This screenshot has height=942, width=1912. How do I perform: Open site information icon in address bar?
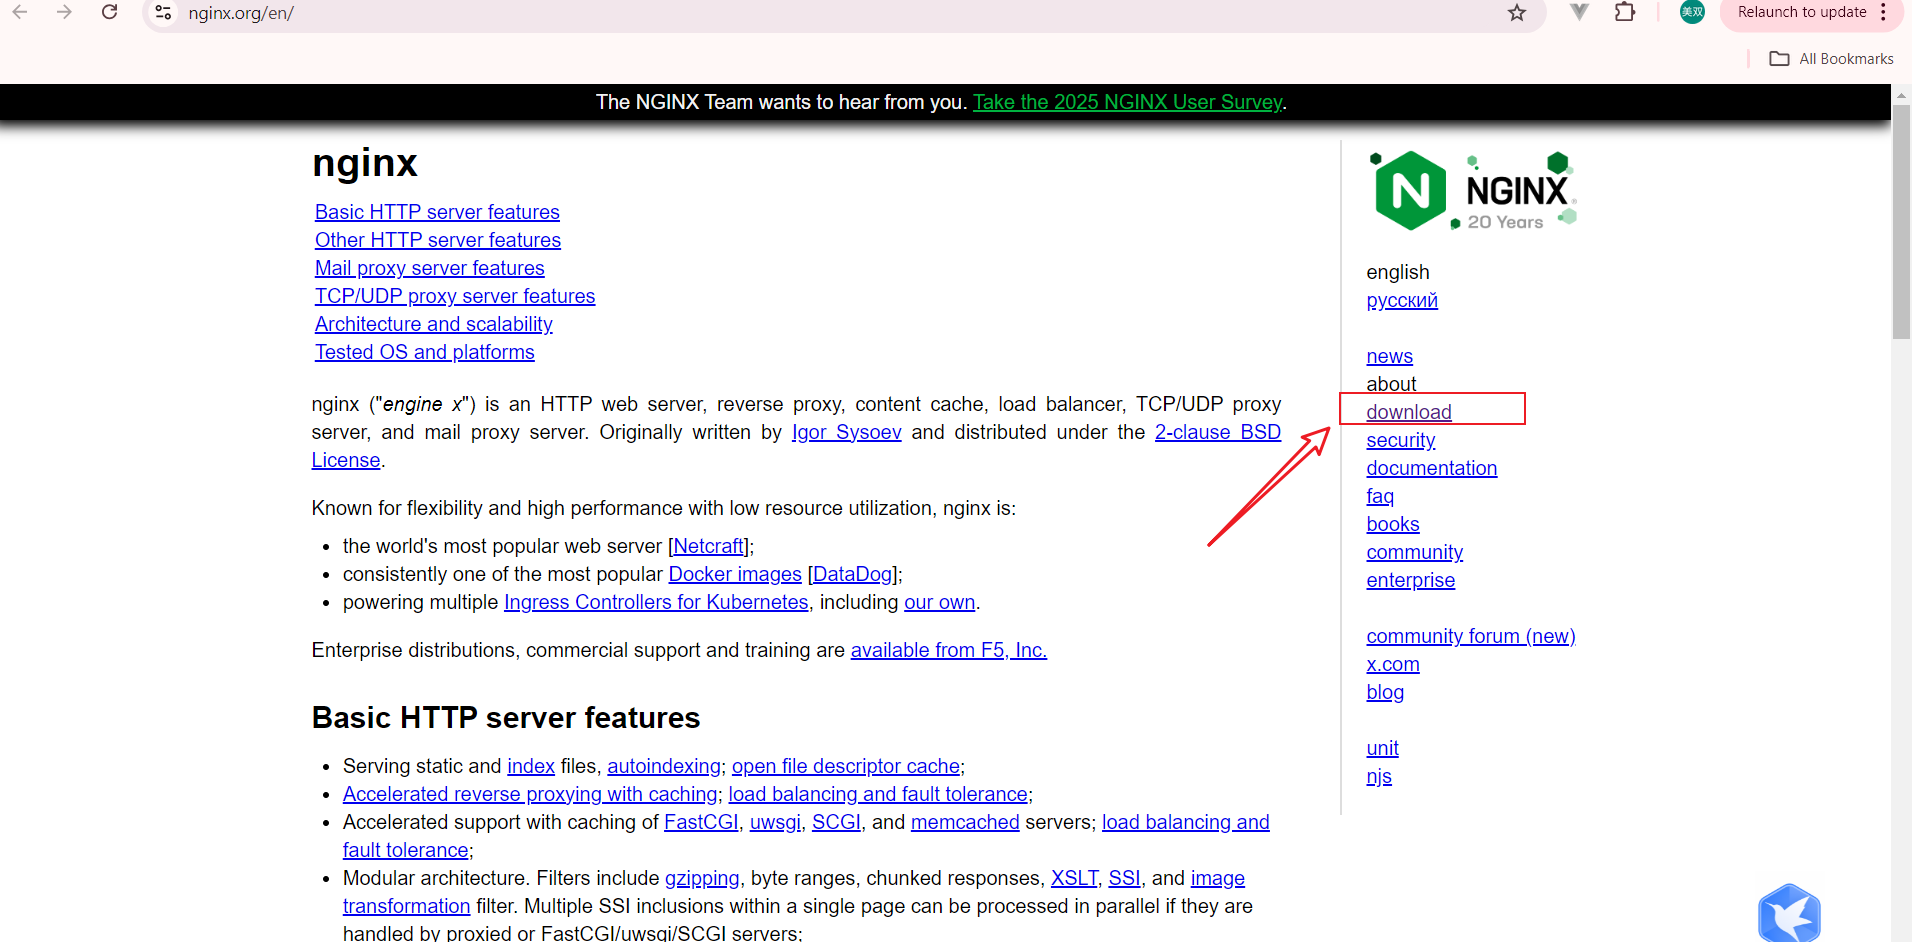click(x=164, y=13)
